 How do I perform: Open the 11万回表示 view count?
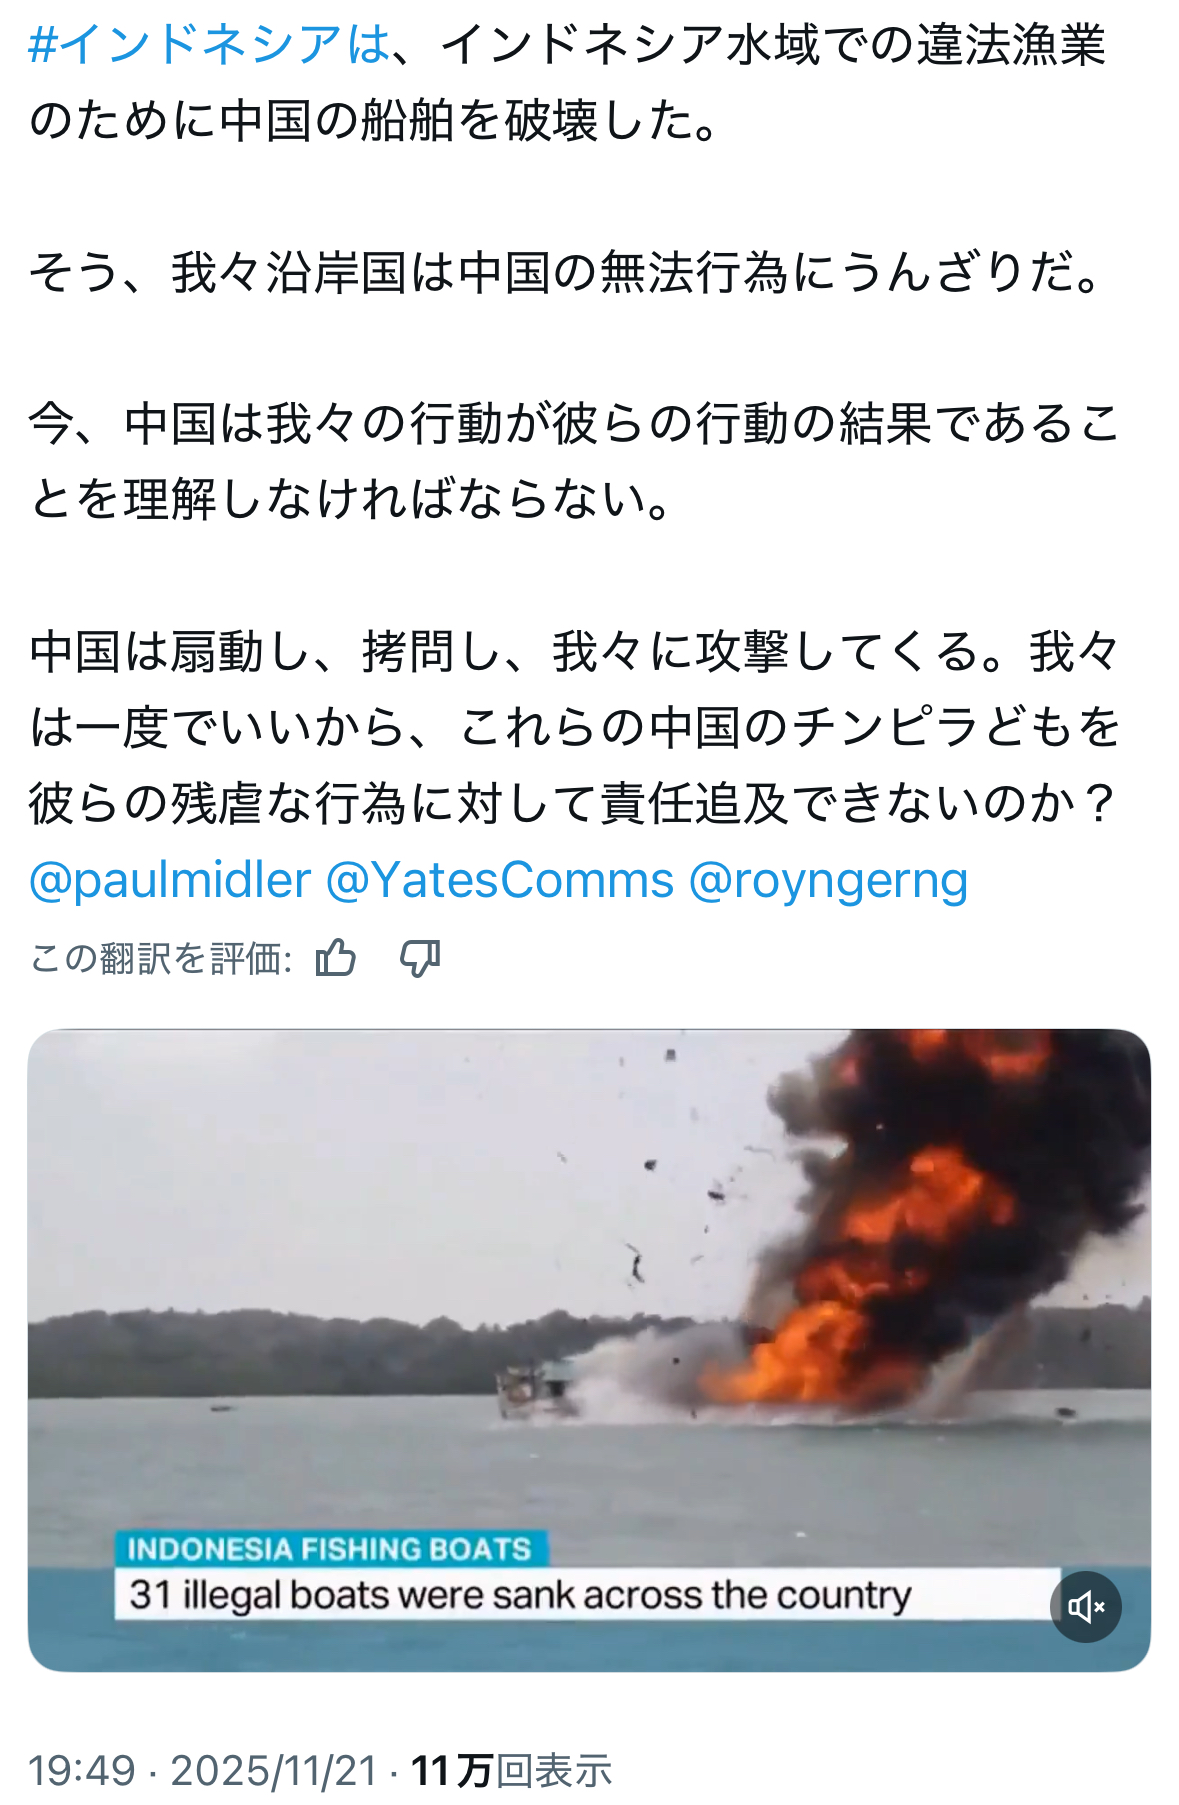coord(511,1771)
